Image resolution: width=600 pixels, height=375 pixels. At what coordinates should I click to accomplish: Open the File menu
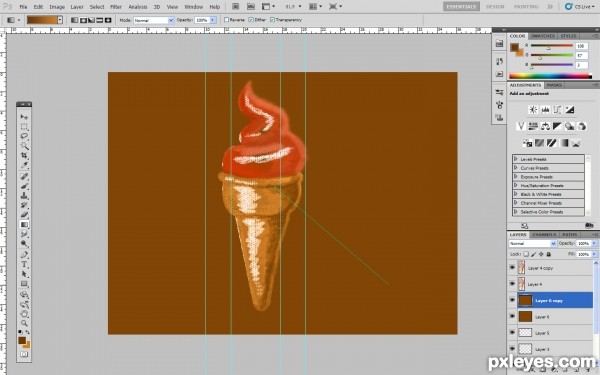coord(23,7)
